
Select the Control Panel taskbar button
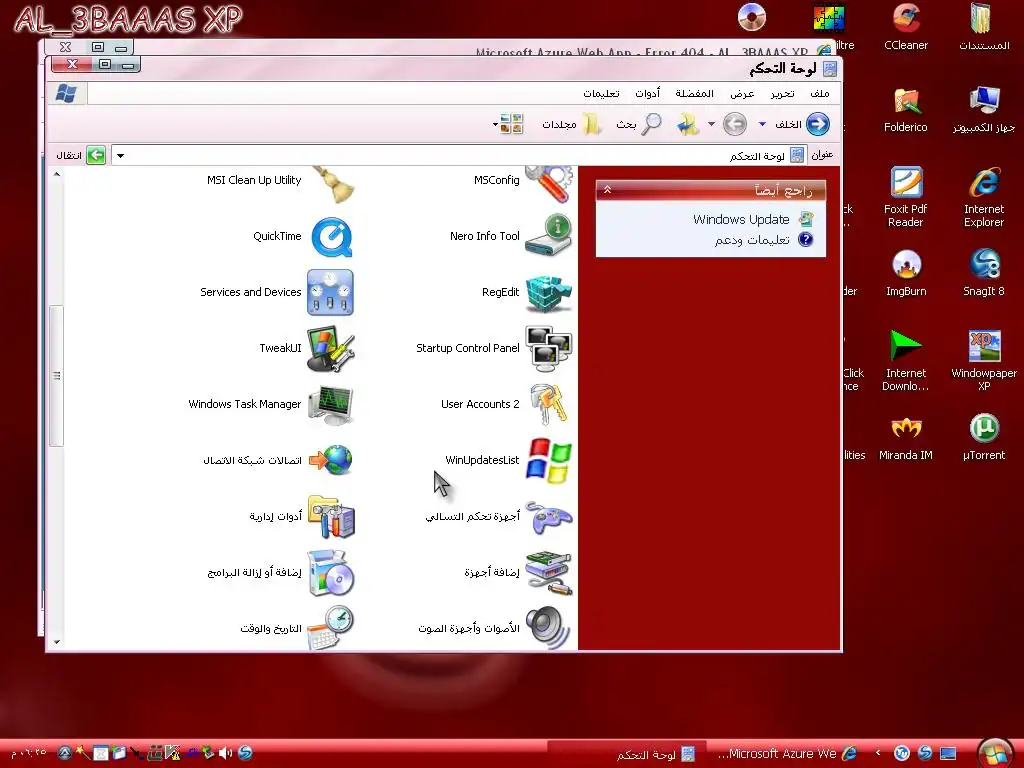click(628, 754)
